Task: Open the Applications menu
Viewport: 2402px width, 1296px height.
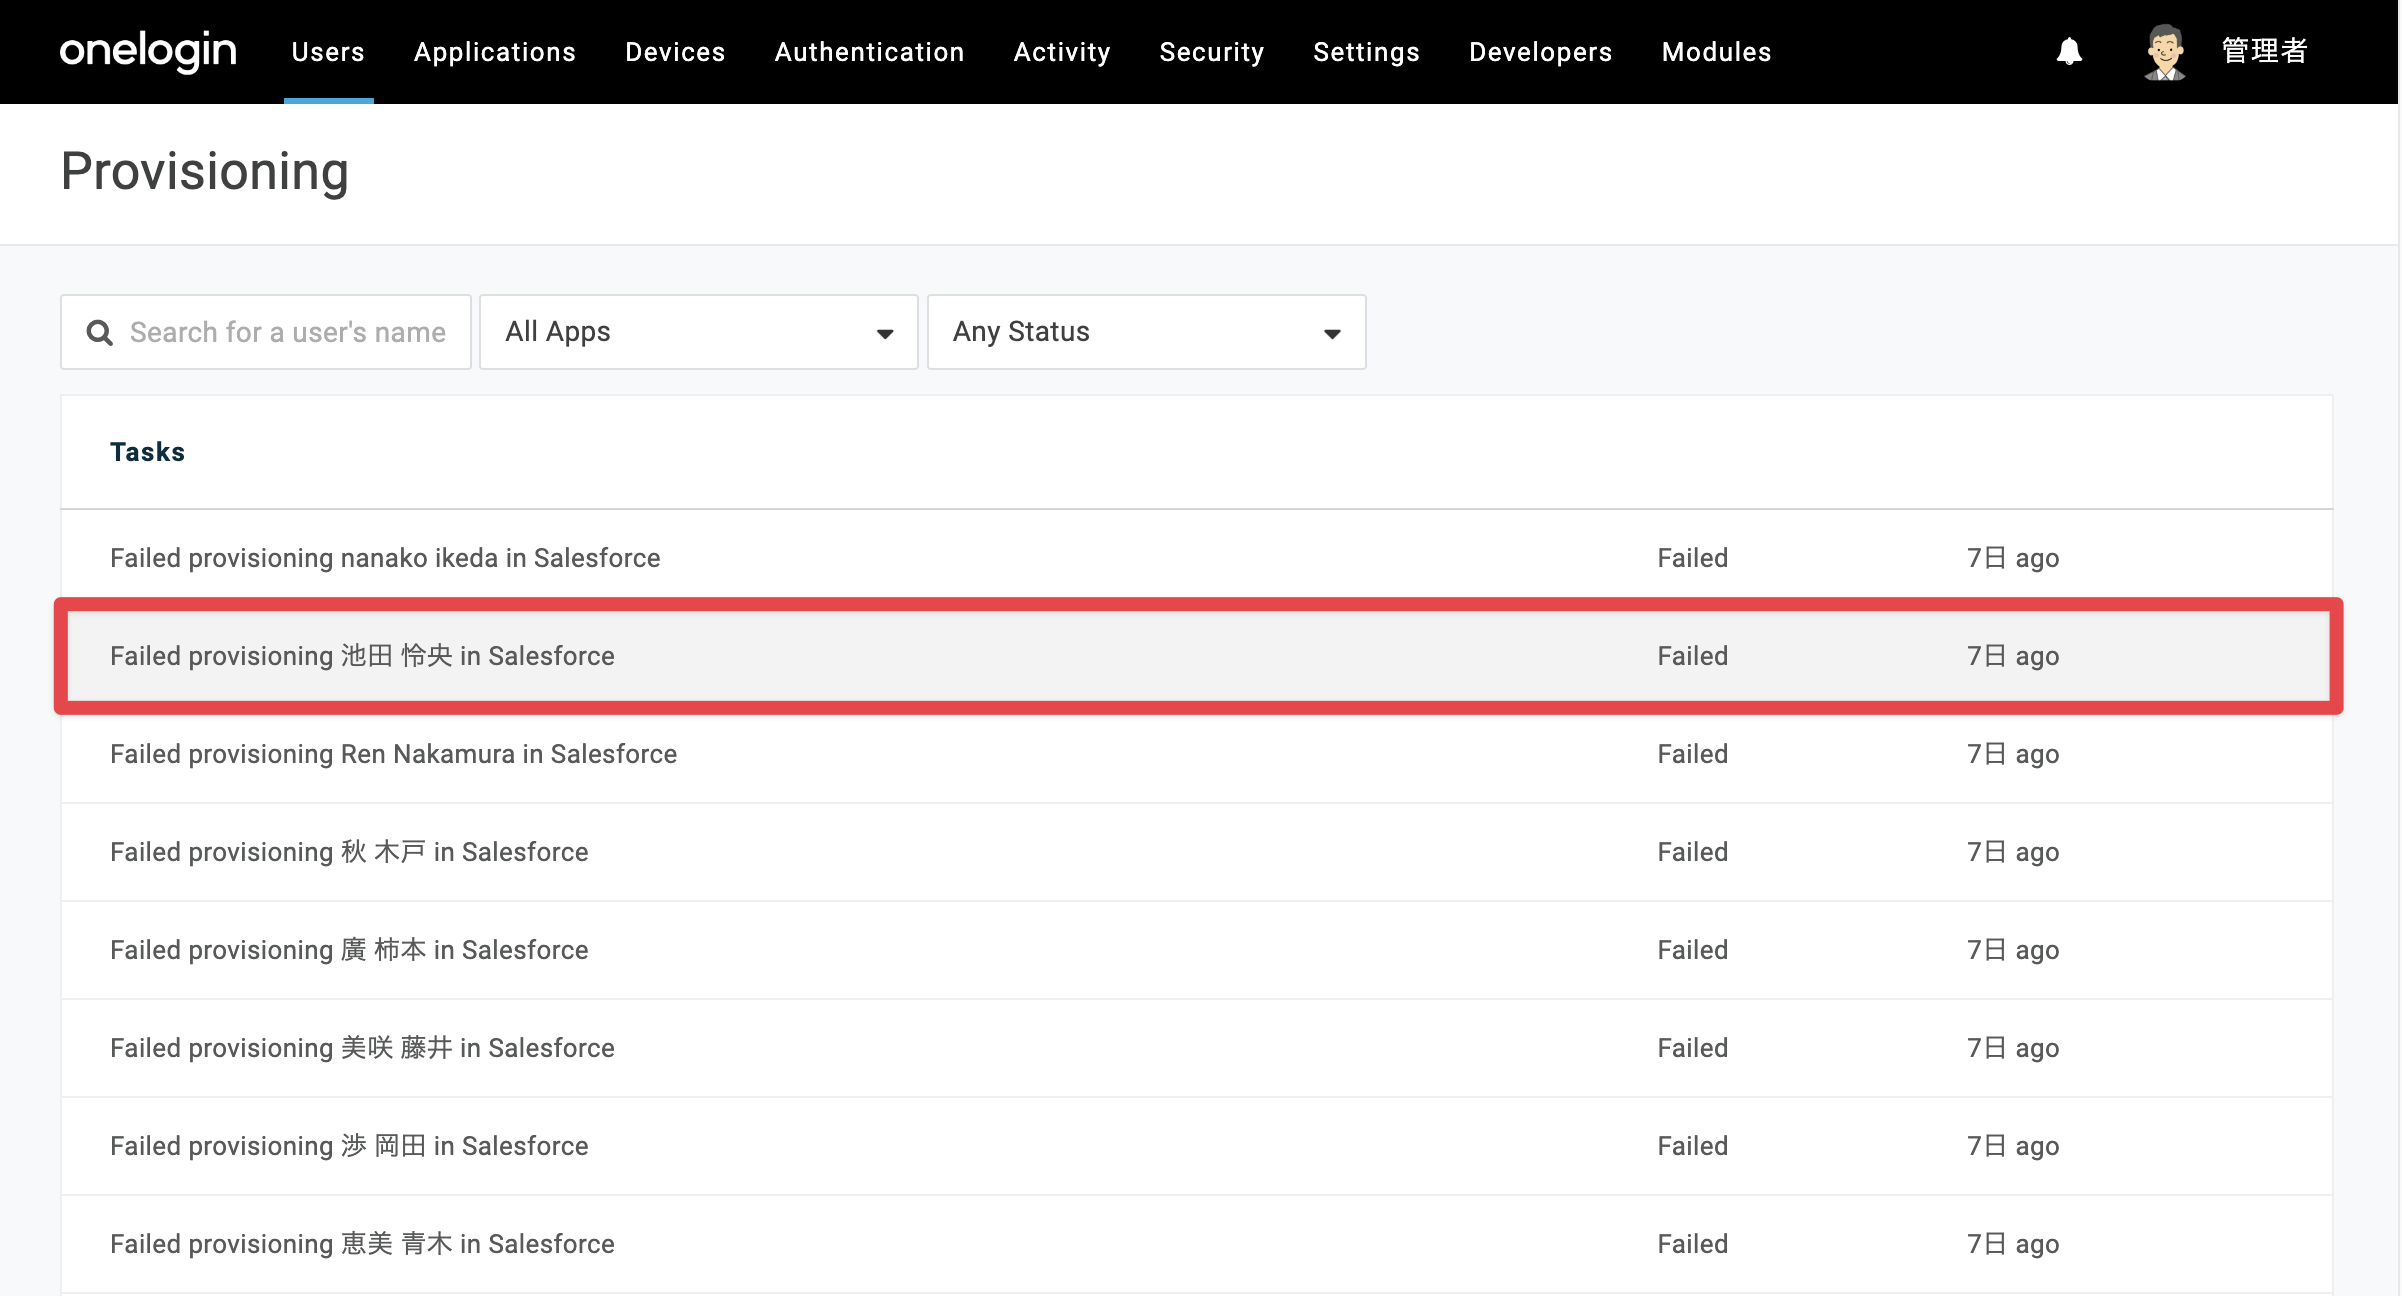Action: (x=495, y=52)
